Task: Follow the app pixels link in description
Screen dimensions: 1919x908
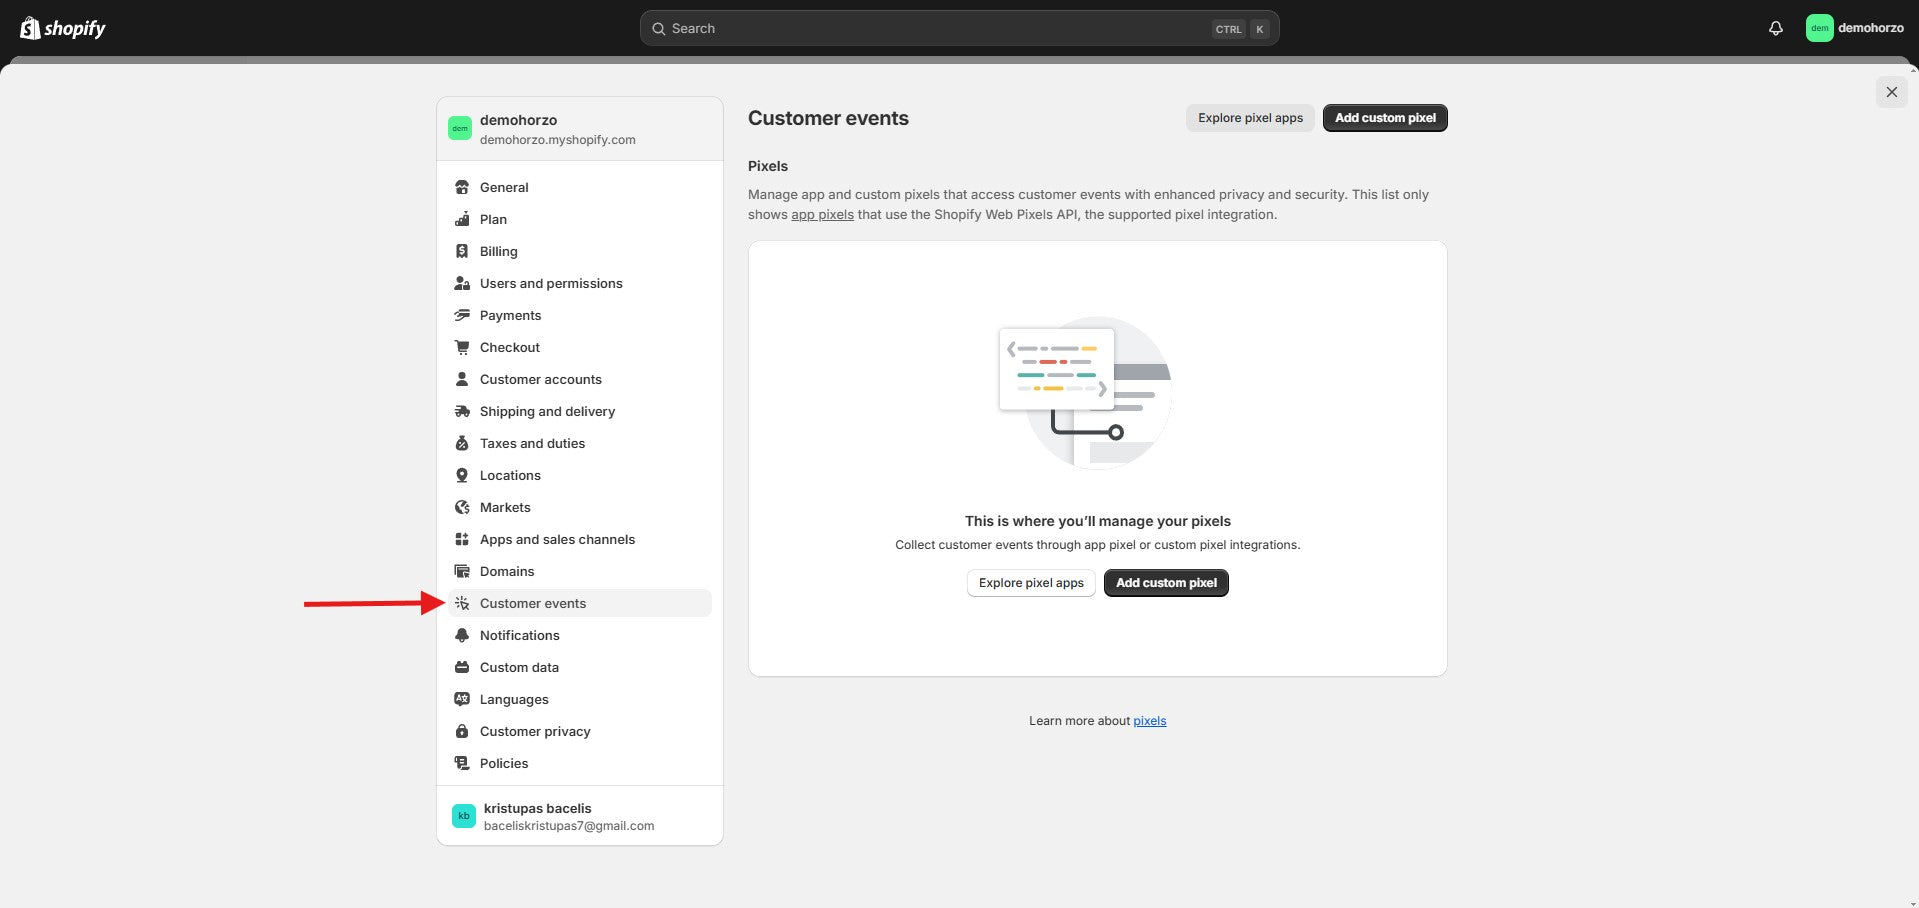Action: point(822,215)
